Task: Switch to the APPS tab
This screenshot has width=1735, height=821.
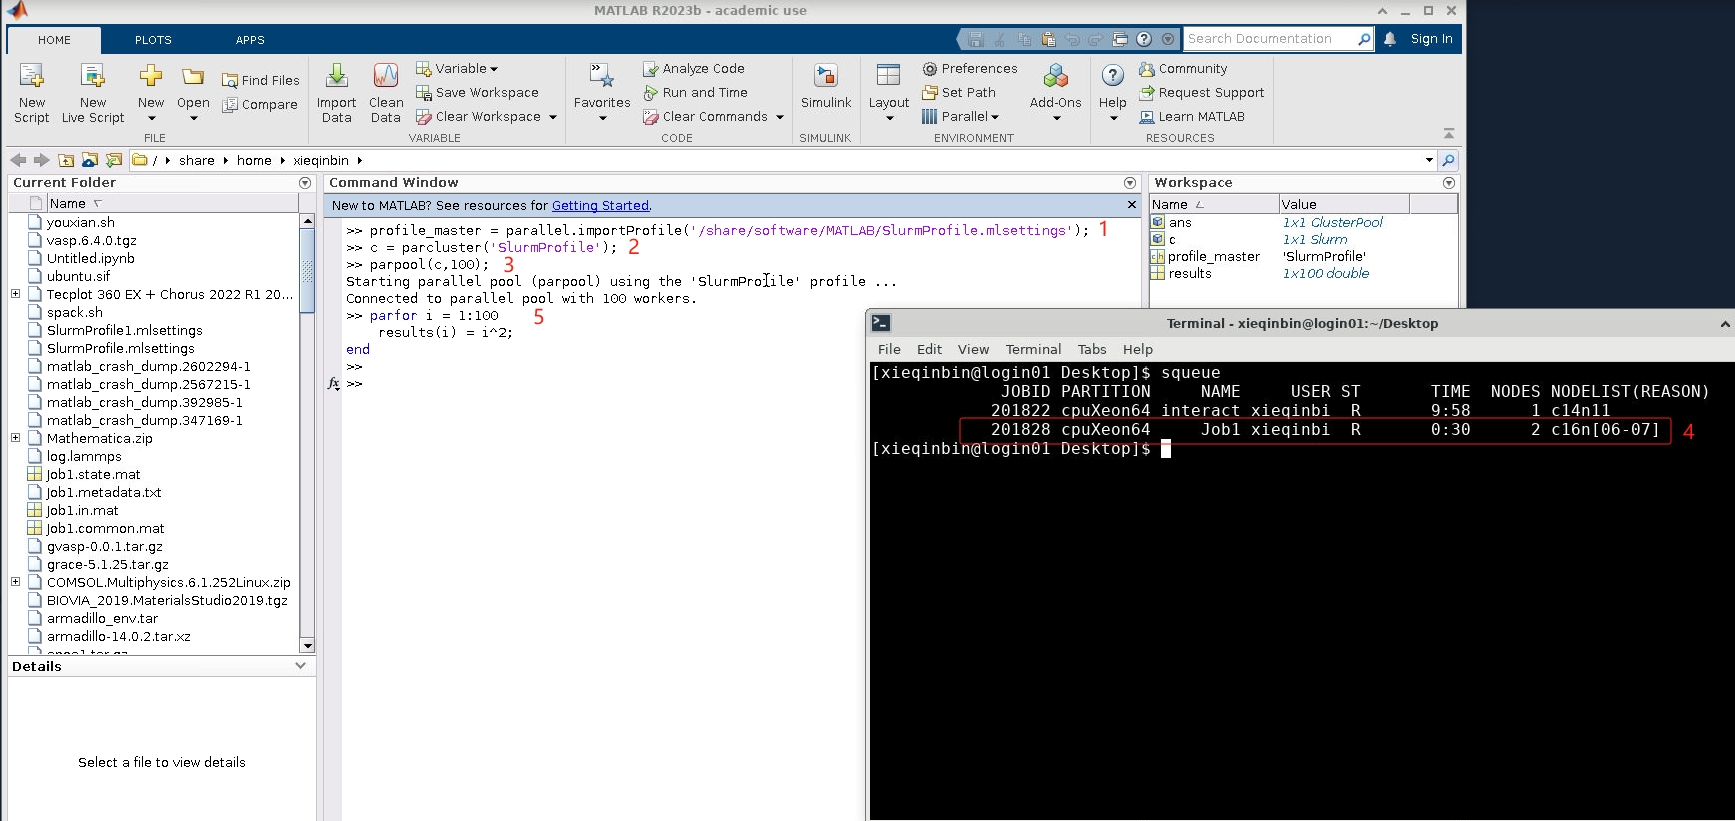Action: [x=250, y=40]
